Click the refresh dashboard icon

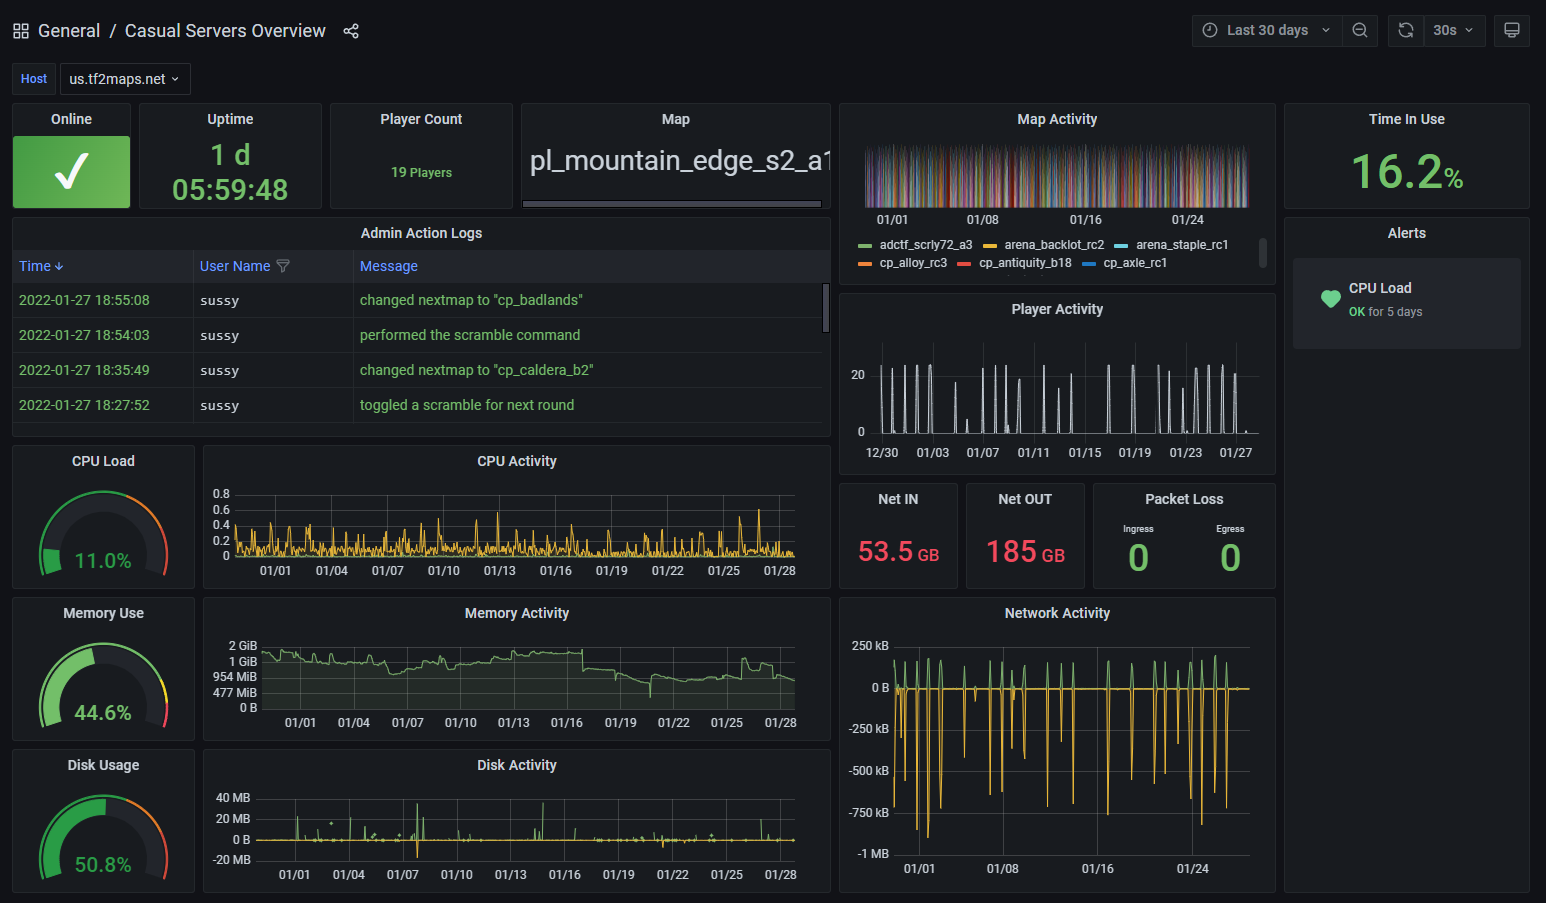(1405, 30)
